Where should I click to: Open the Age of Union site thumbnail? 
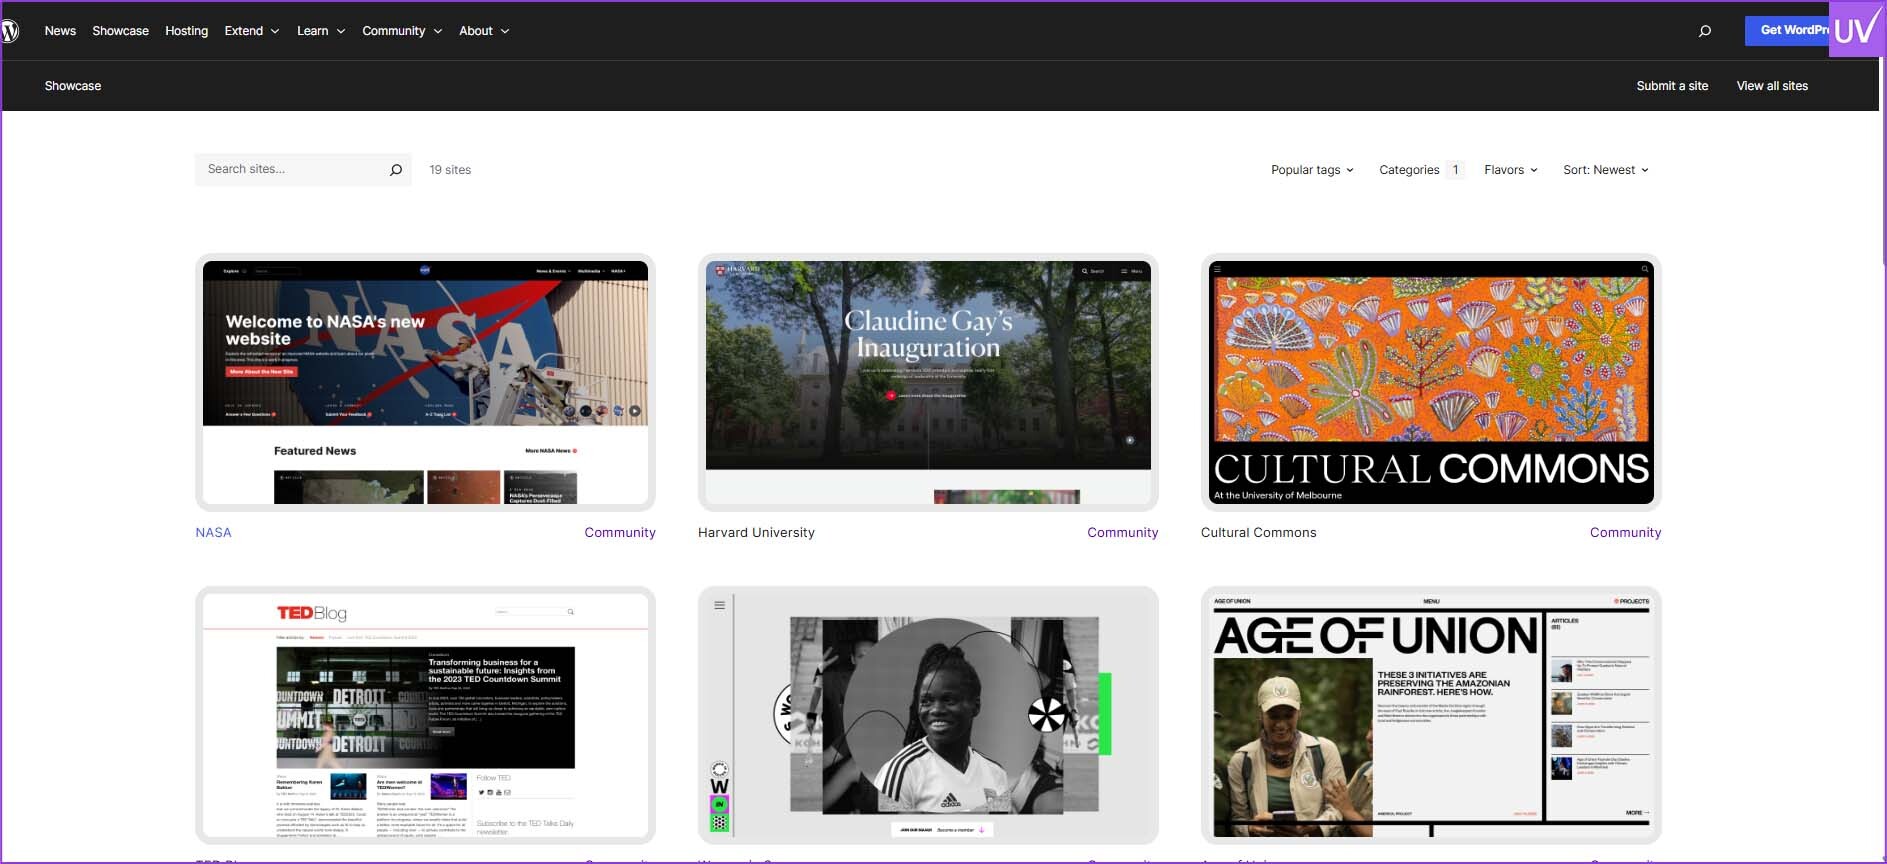click(x=1431, y=715)
